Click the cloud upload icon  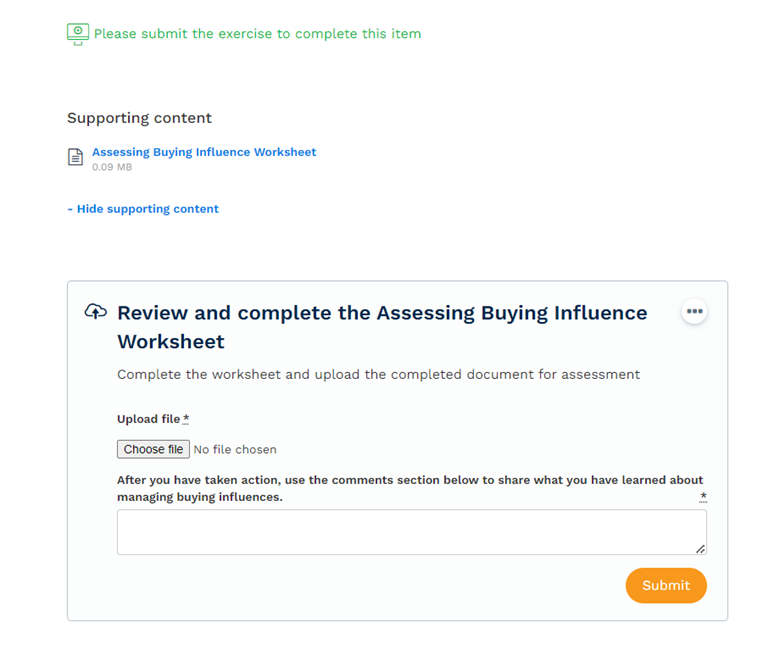click(95, 312)
